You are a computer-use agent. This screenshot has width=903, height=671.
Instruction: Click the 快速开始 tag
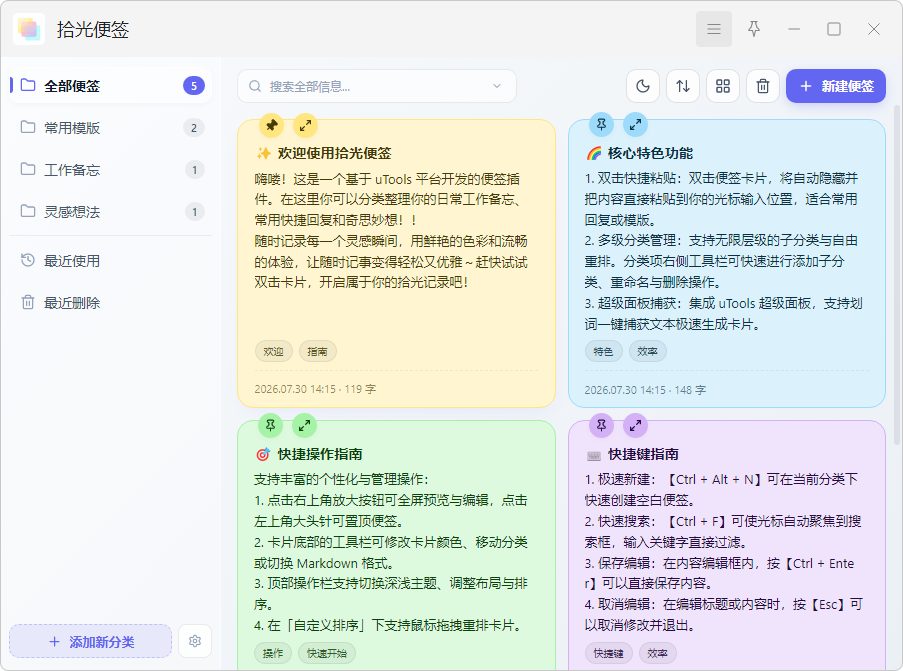point(327,653)
